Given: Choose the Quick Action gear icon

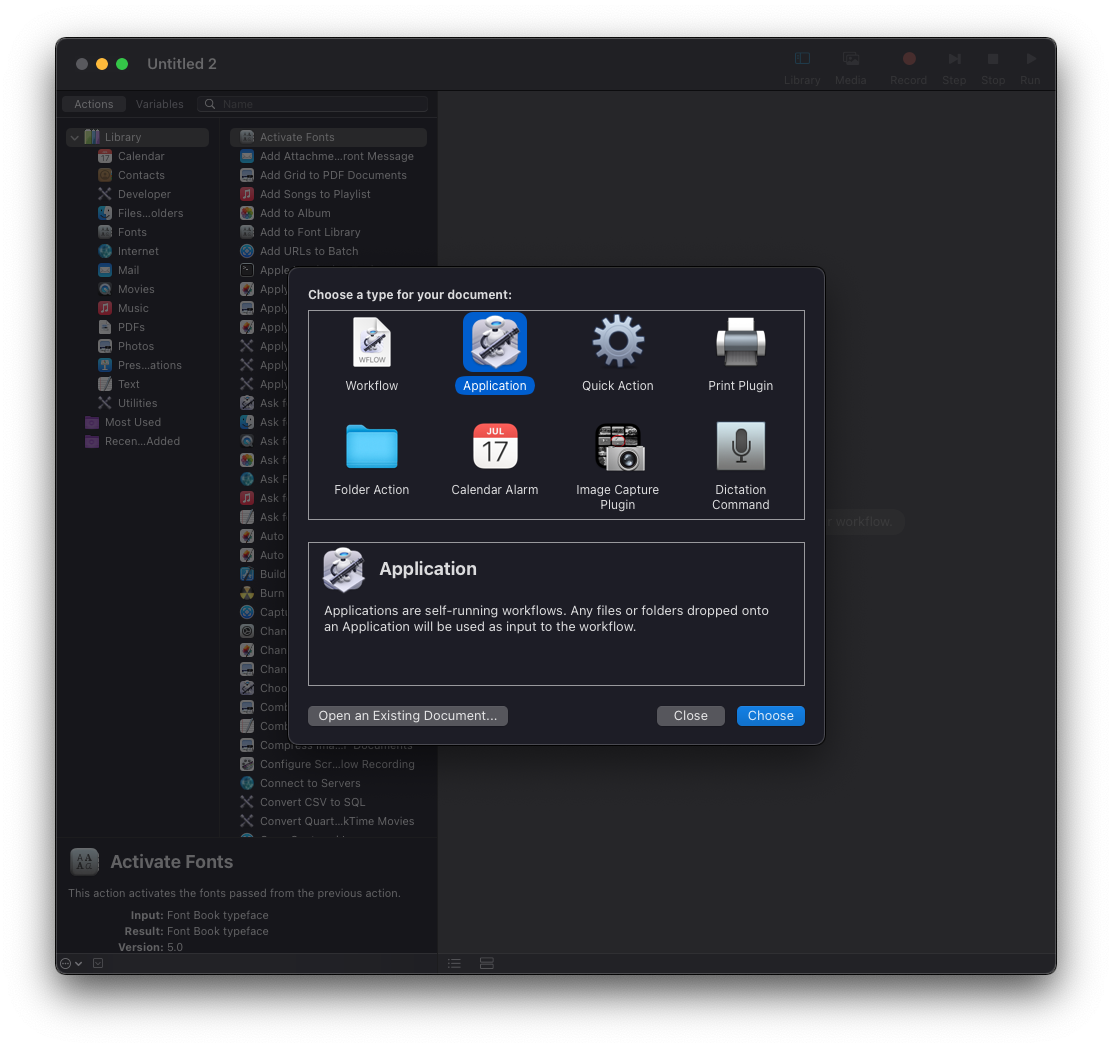Looking at the screenshot, I should pyautogui.click(x=617, y=343).
